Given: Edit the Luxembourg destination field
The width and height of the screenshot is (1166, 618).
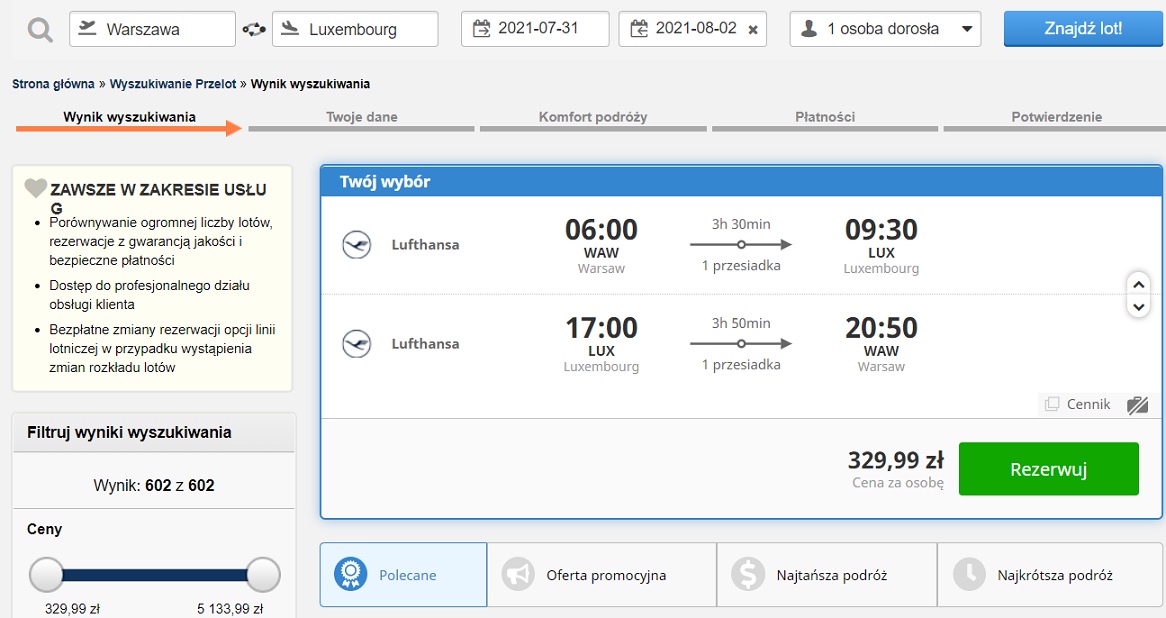Looking at the screenshot, I should (x=355, y=29).
